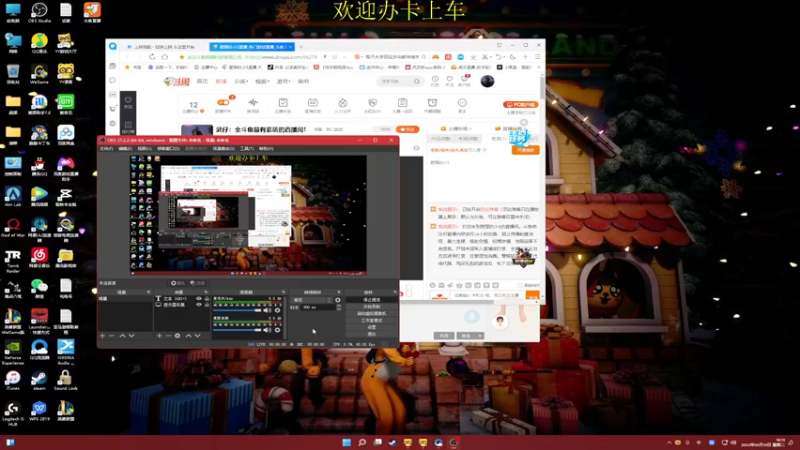Click the add source plus icon in OBS
Screen dimensions: 800x450
pyautogui.click(x=159, y=336)
